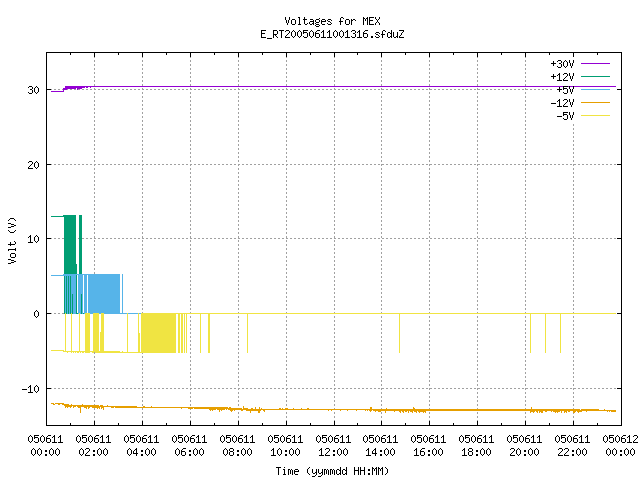Click the purple +30V legend line sample
The height and width of the screenshot is (480, 640).
(x=595, y=64)
